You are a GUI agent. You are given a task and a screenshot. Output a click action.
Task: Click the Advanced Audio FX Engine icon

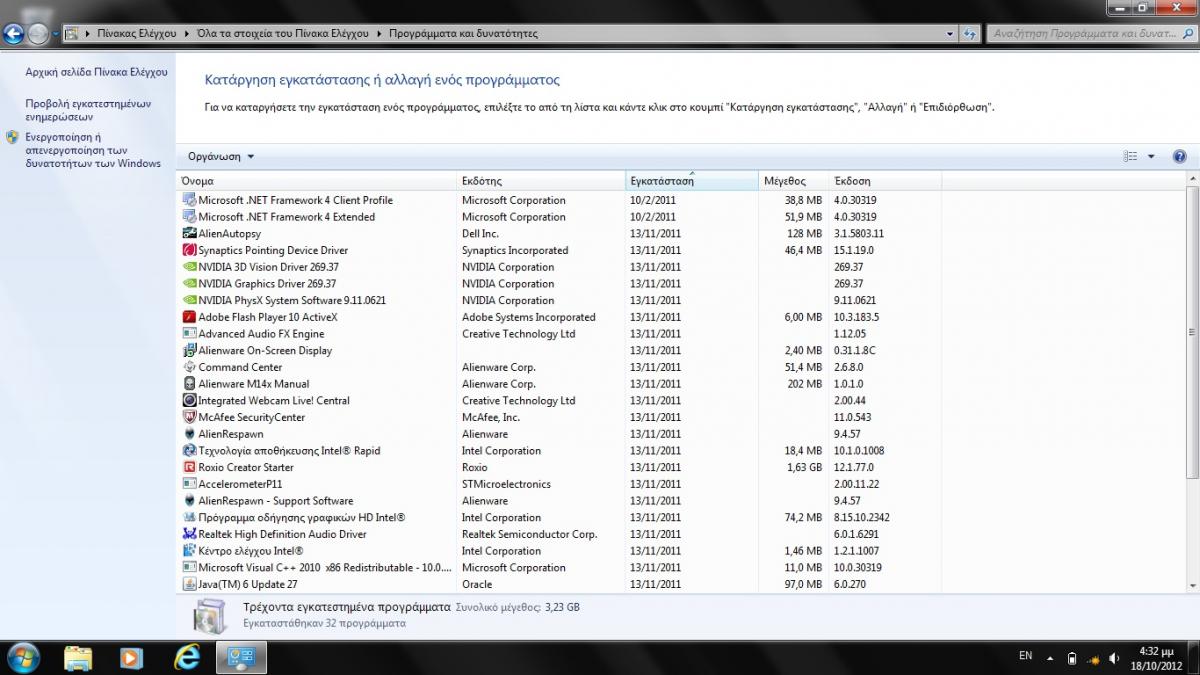click(190, 334)
